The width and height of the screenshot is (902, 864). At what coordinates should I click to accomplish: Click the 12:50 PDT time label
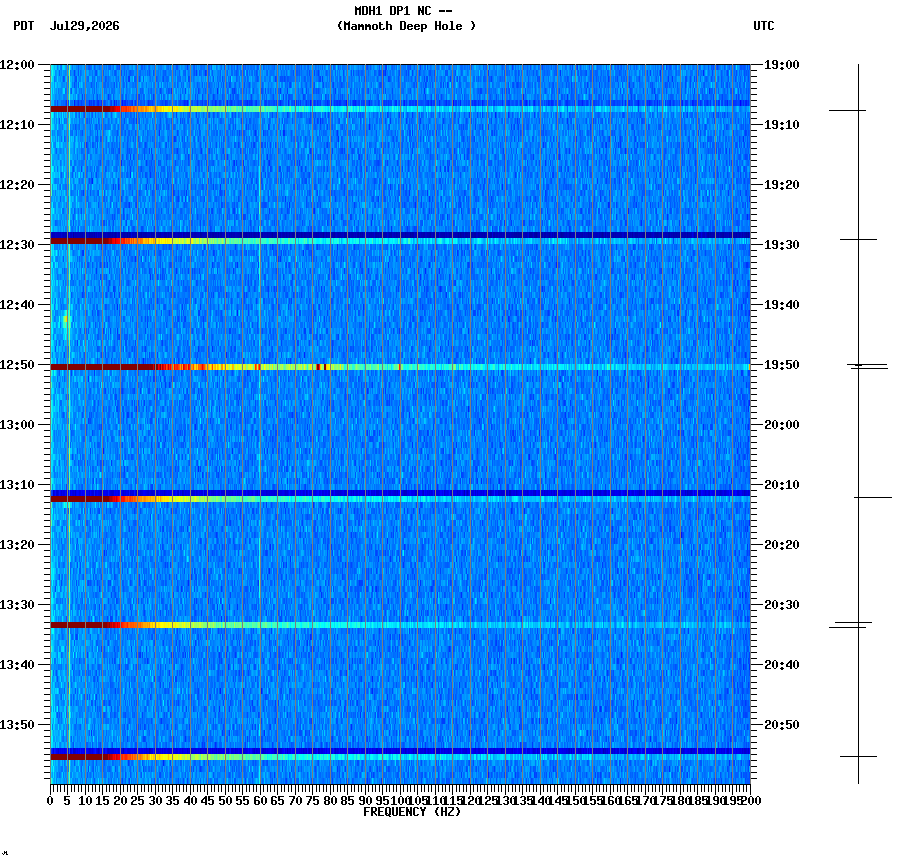[x=17, y=365]
